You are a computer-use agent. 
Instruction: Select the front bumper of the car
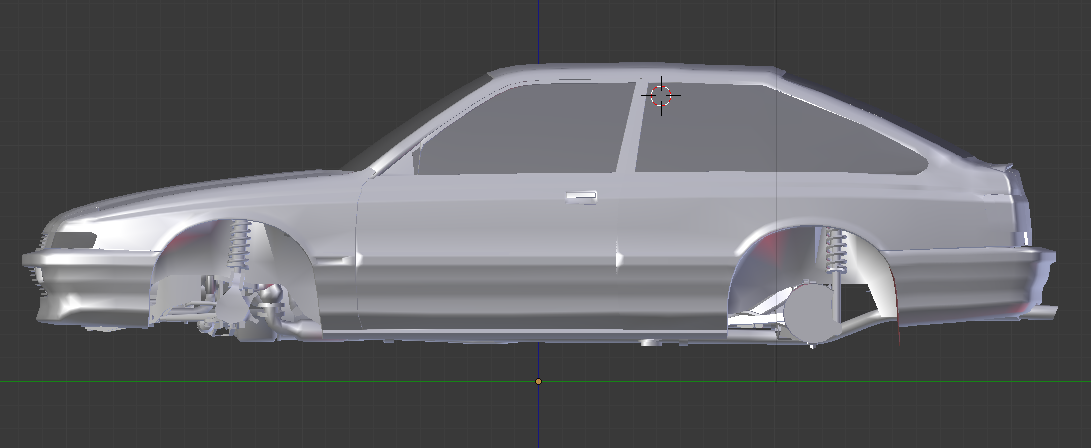pyautogui.click(x=89, y=287)
